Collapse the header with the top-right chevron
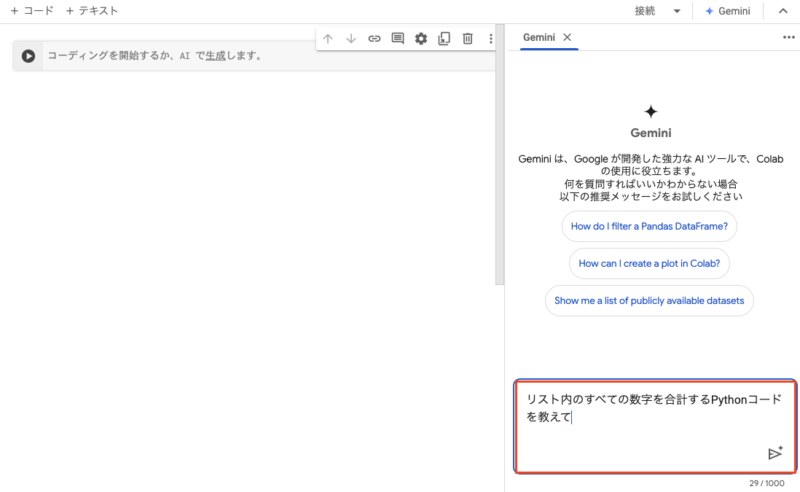800x492 pixels. click(783, 11)
